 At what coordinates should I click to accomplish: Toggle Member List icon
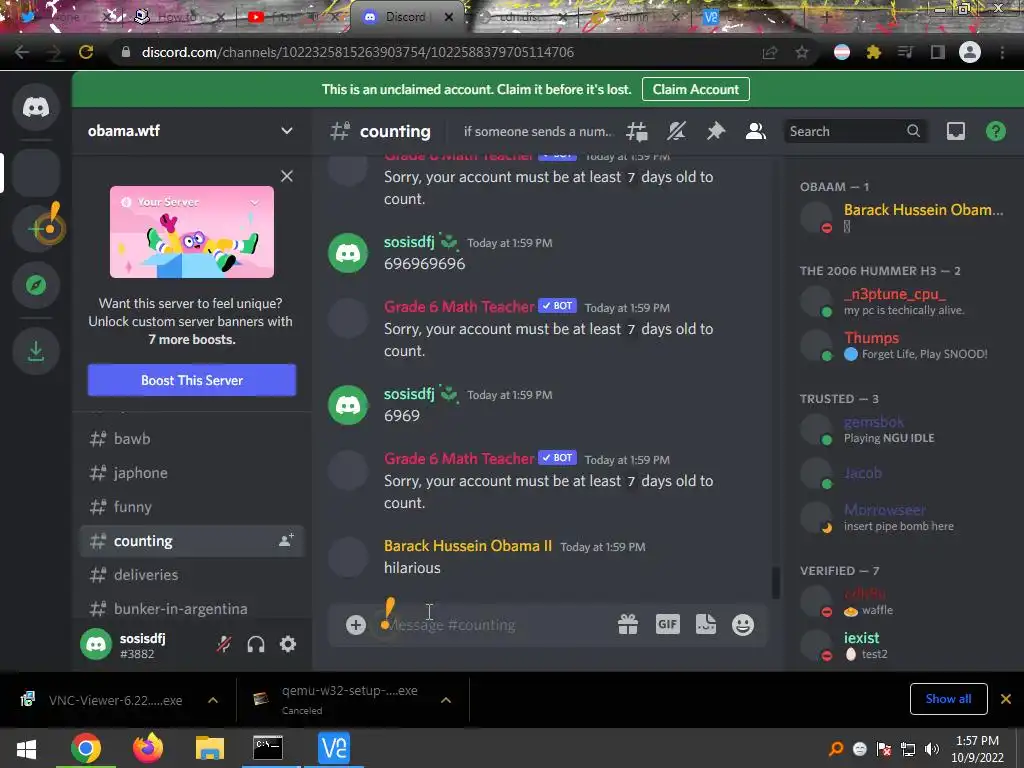tap(756, 131)
